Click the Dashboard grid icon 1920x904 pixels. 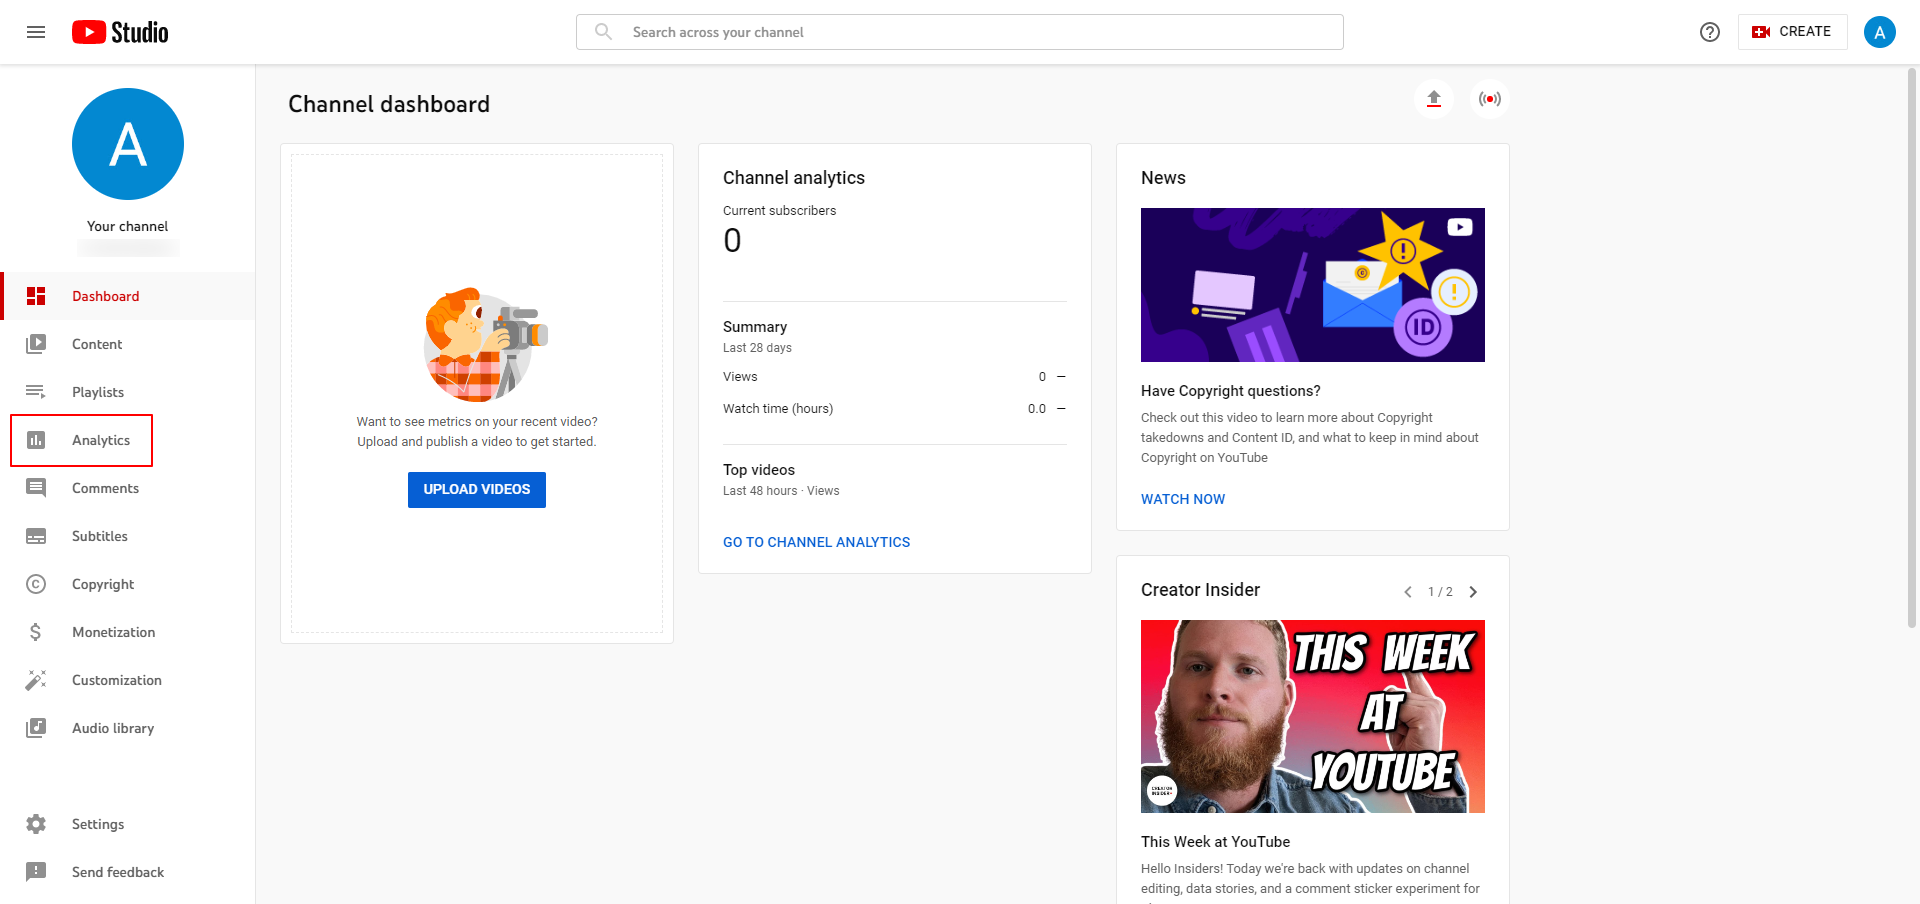point(36,296)
